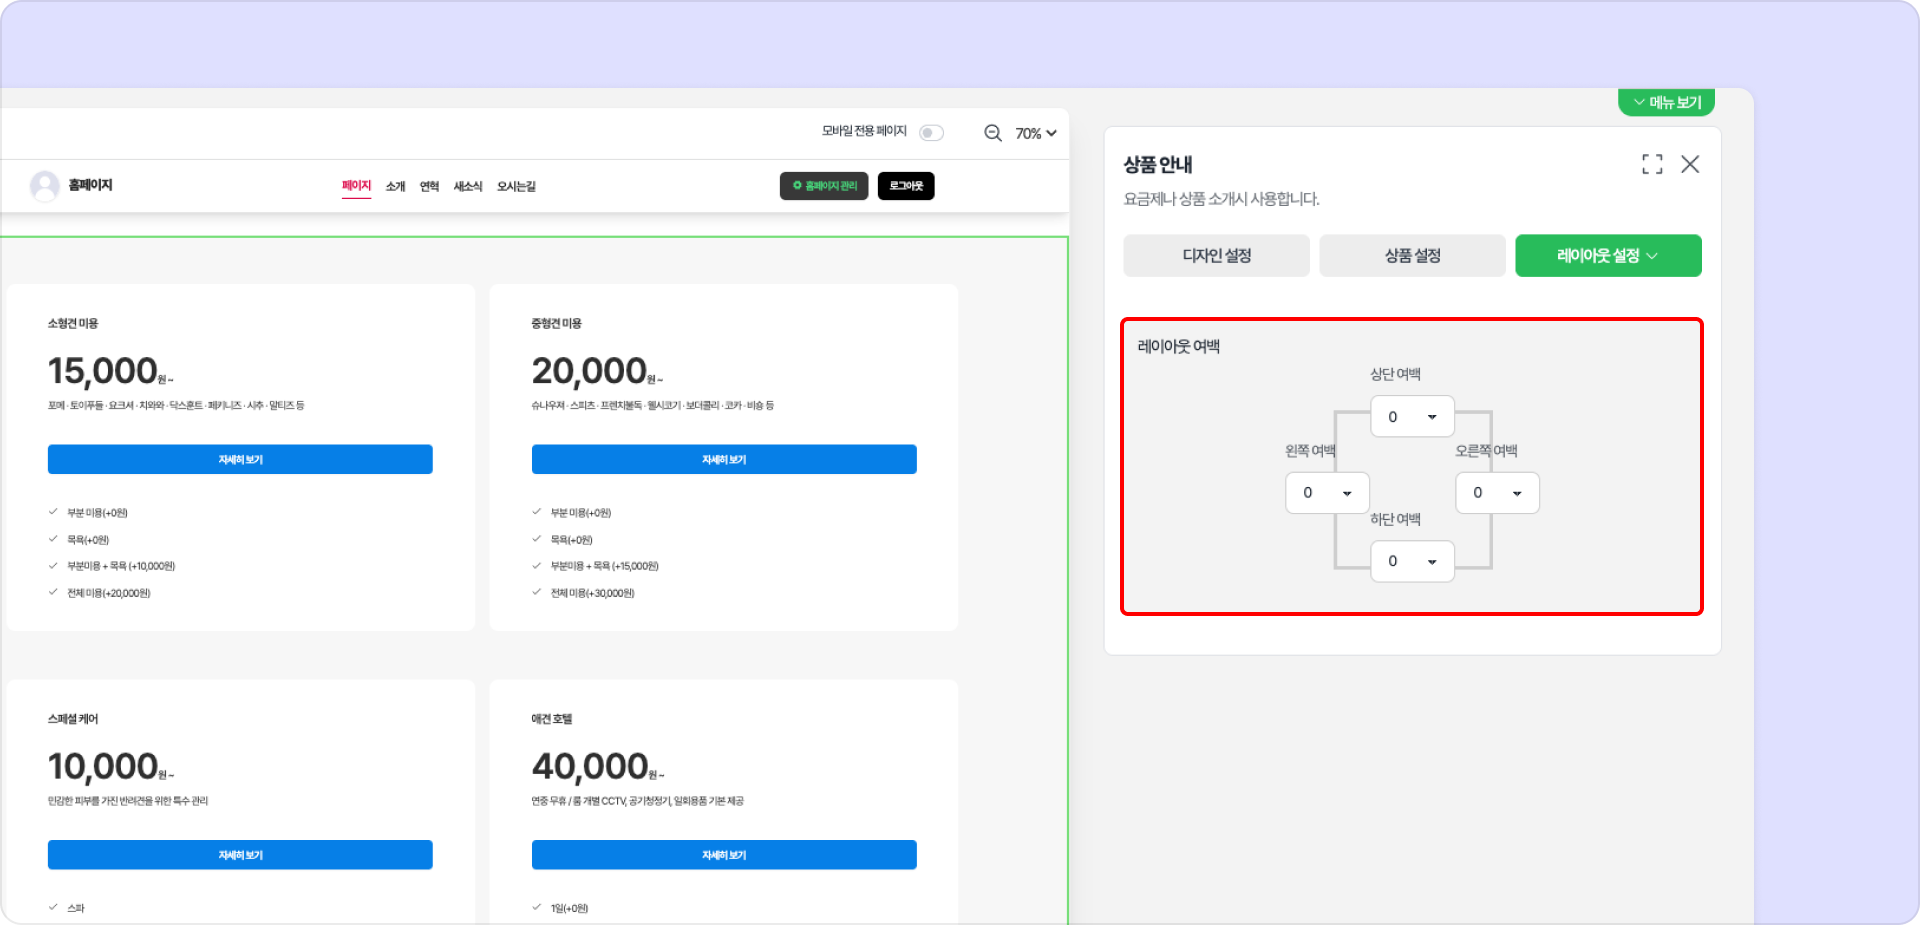Click the 애견 호텔 card title
The height and width of the screenshot is (925, 1920).
(x=552, y=719)
